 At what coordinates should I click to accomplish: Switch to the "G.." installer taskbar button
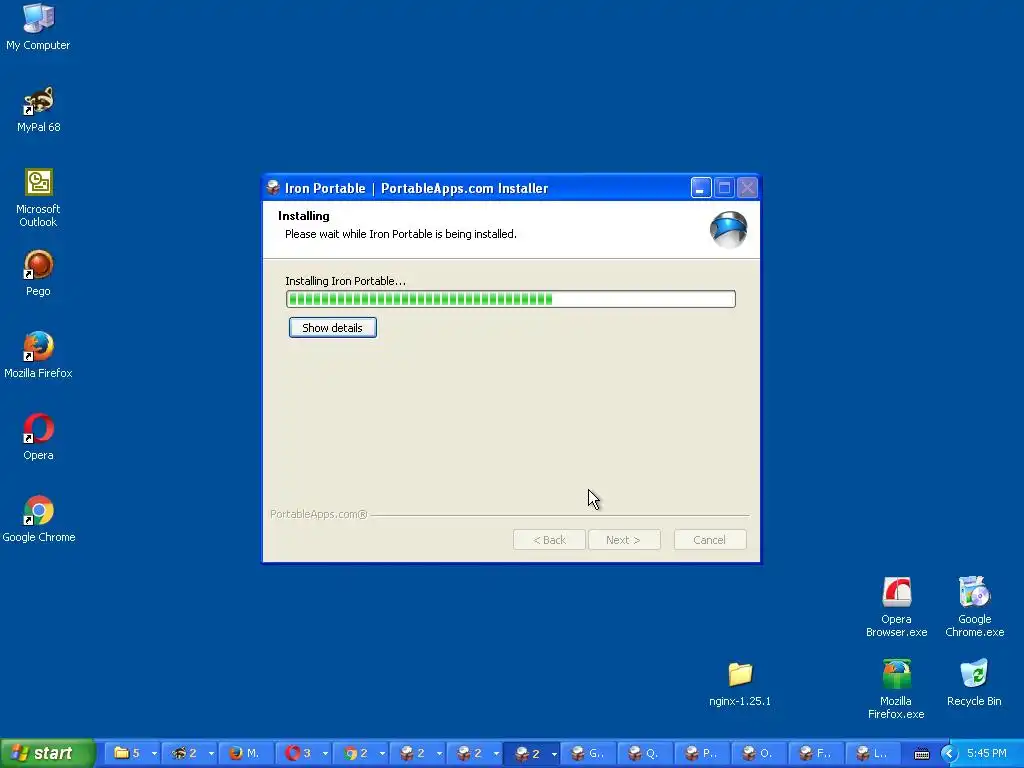588,754
